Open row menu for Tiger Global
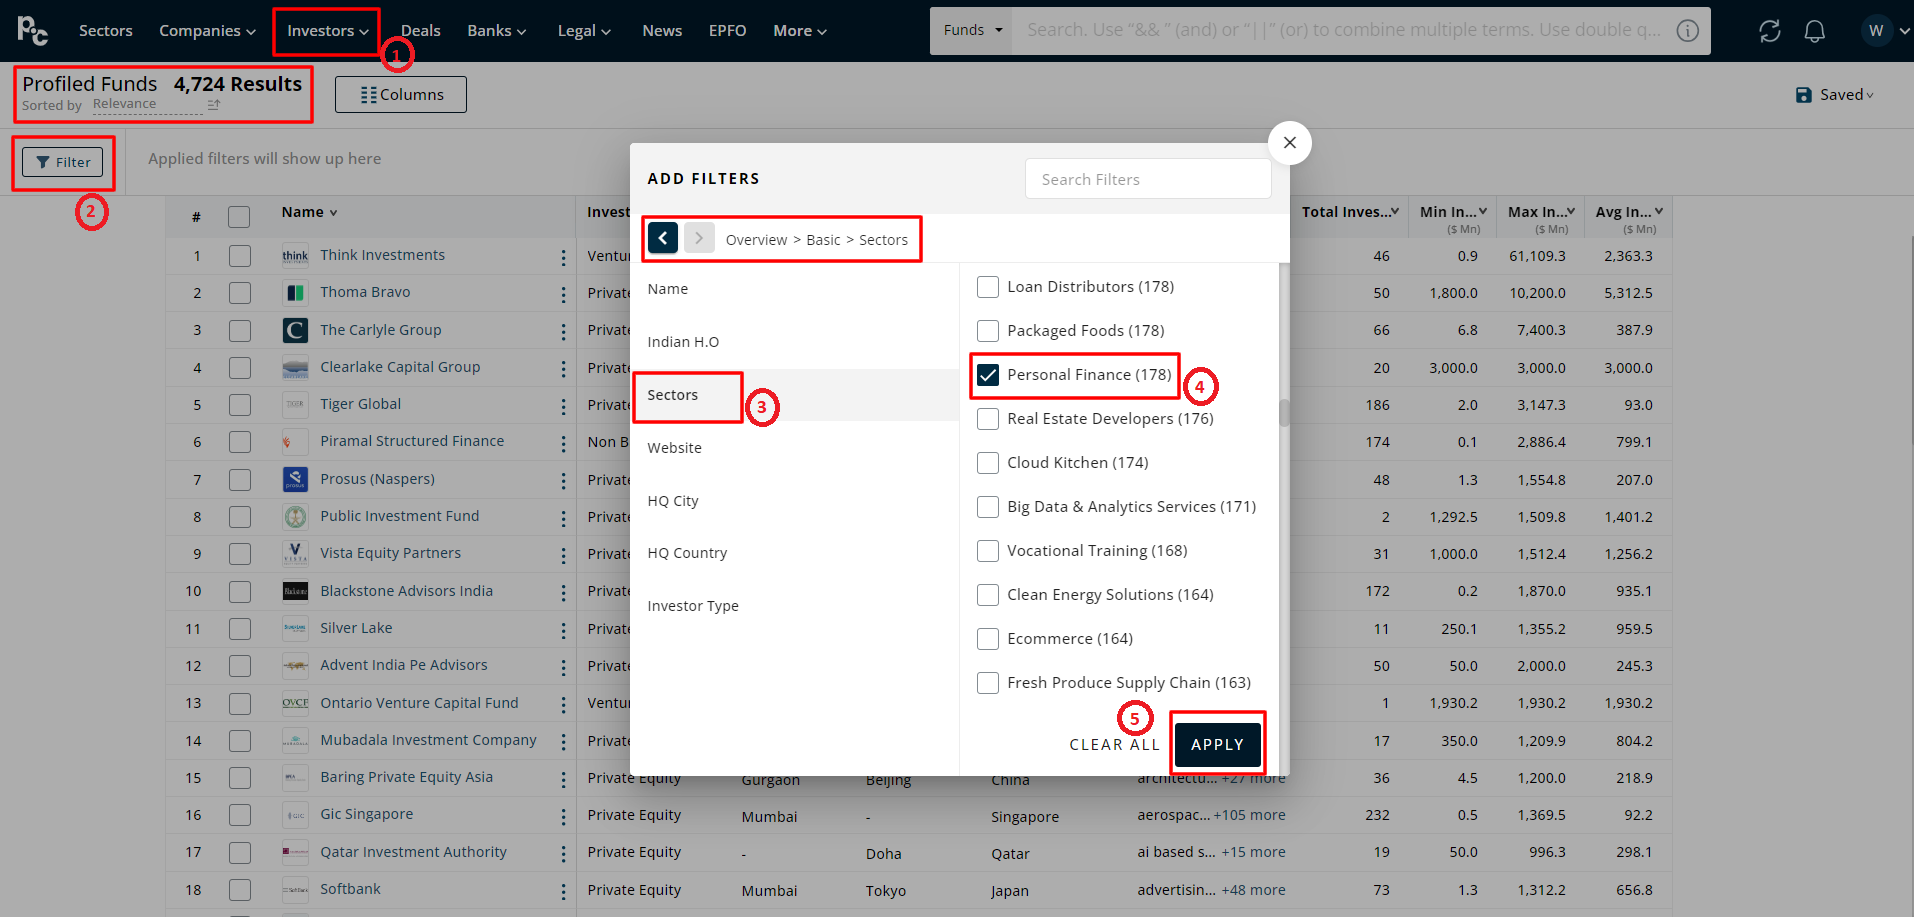 [563, 406]
